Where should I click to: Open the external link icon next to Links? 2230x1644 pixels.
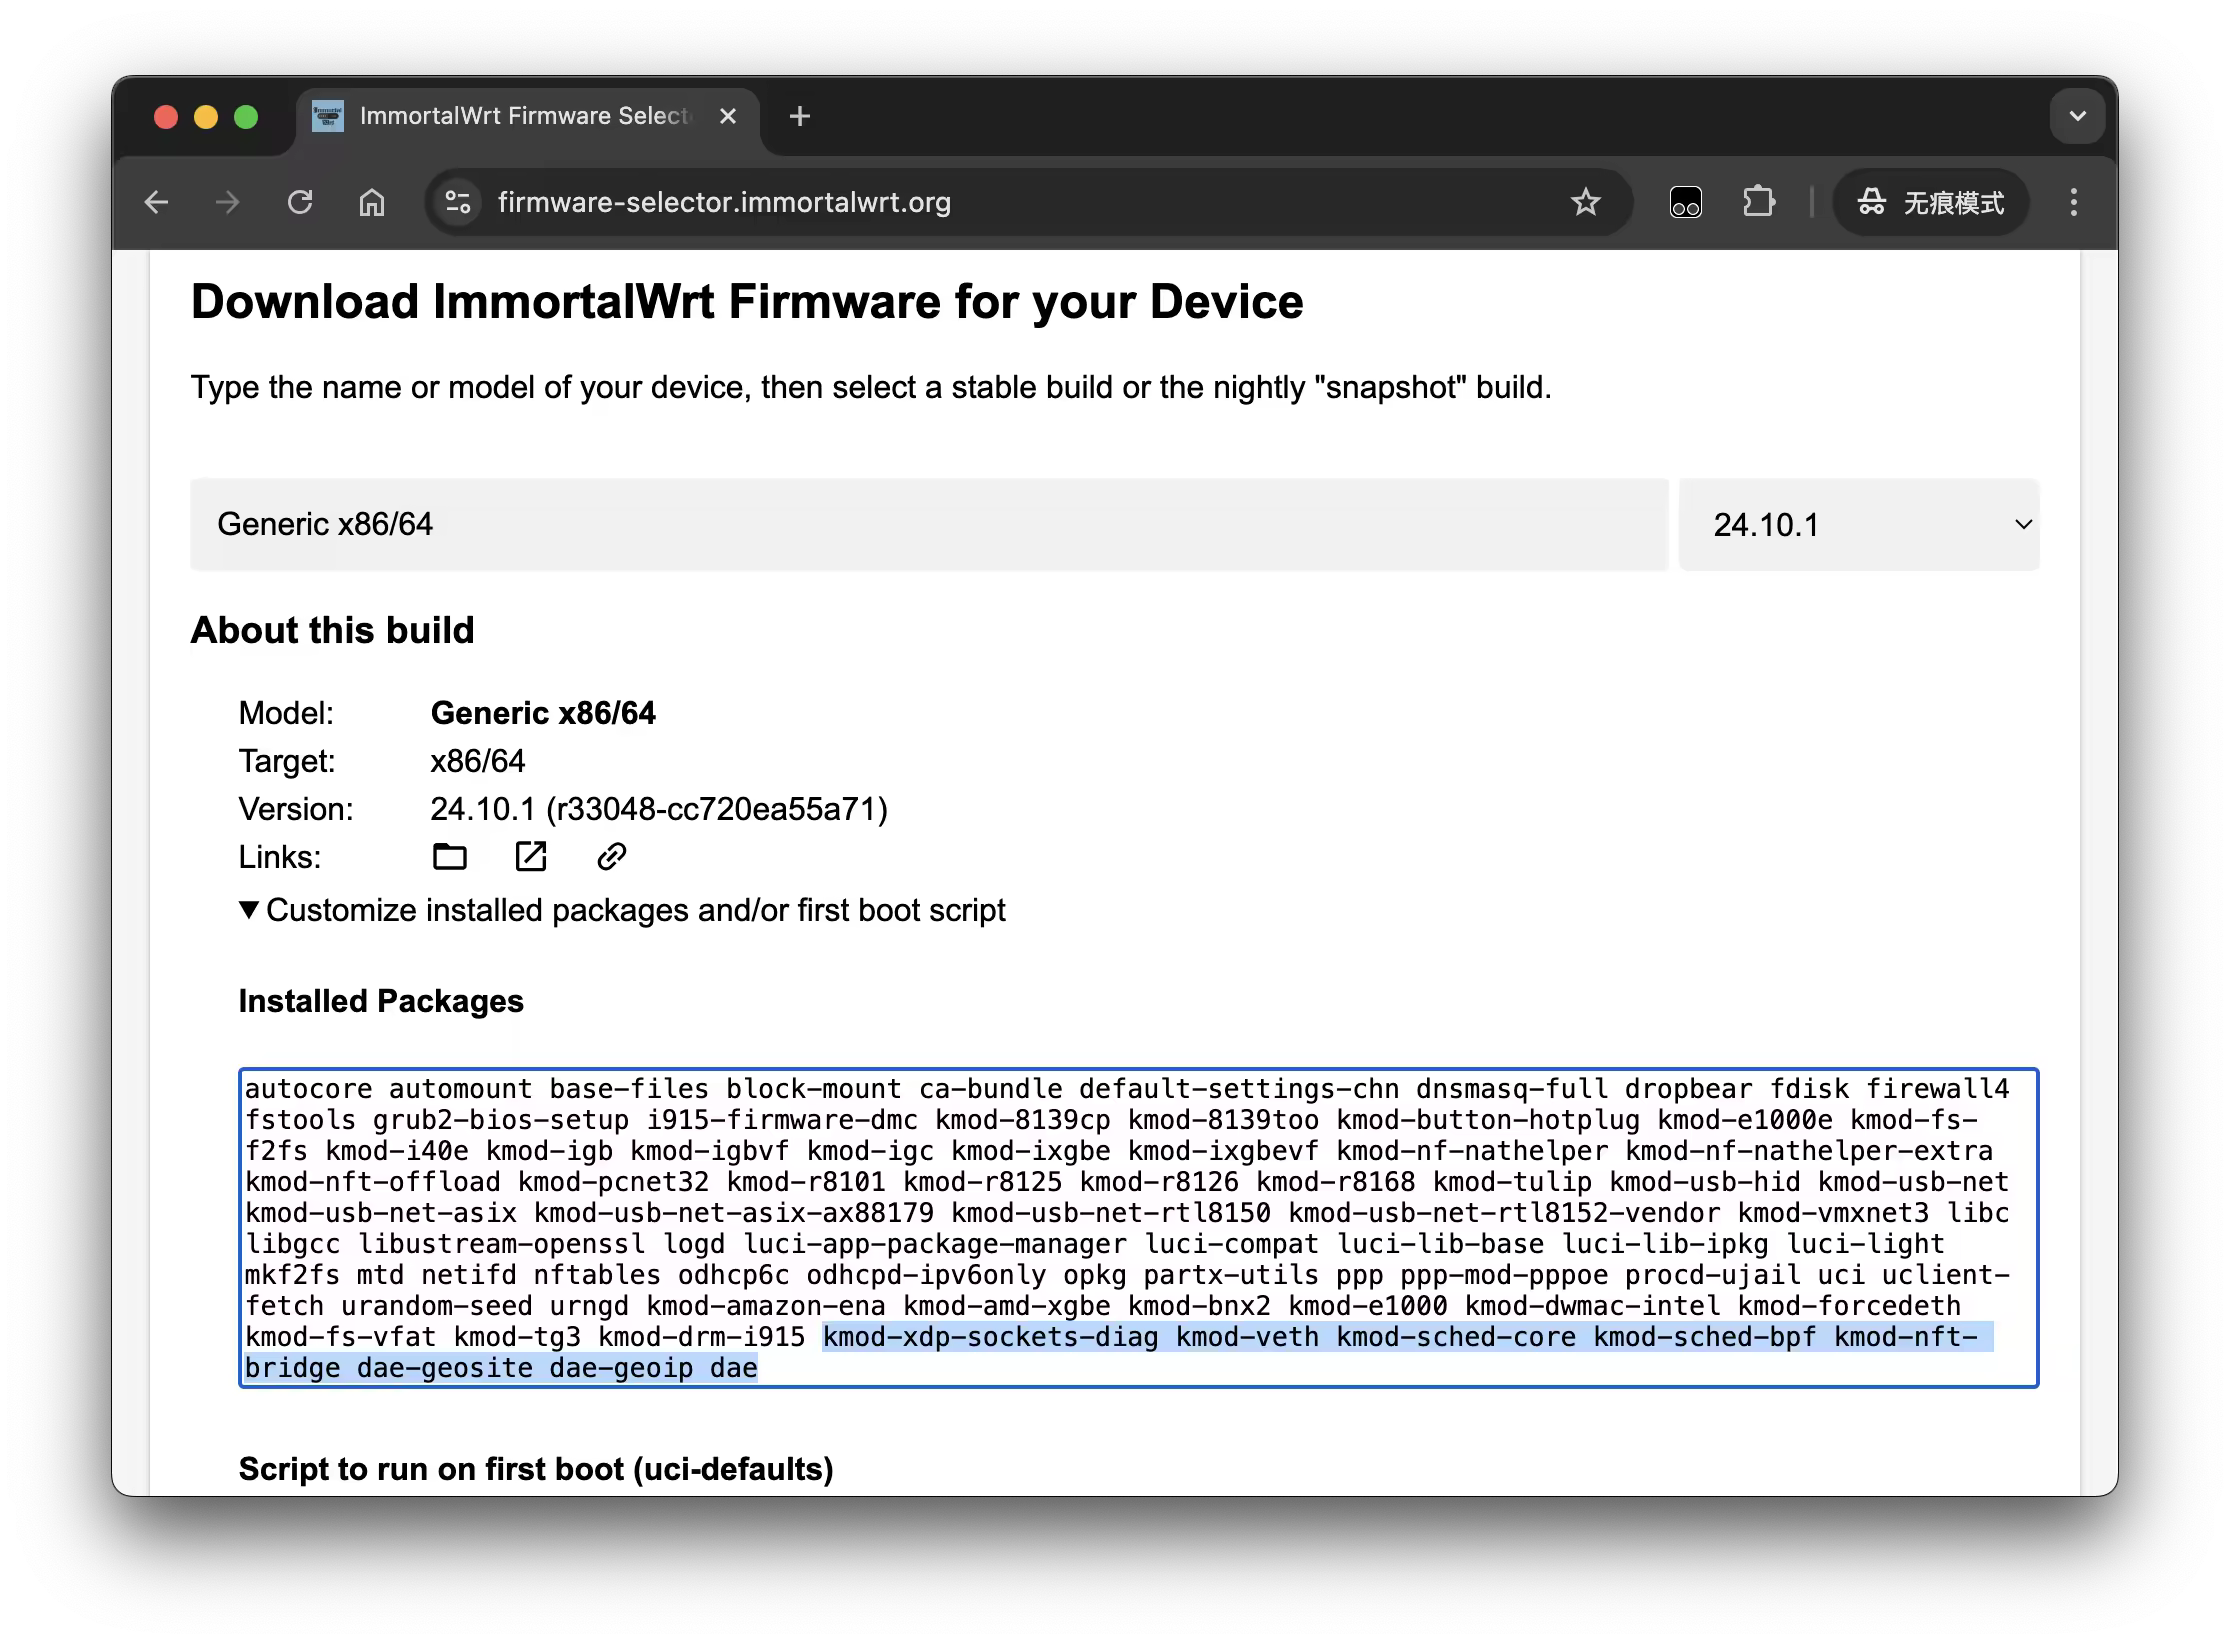tap(530, 857)
